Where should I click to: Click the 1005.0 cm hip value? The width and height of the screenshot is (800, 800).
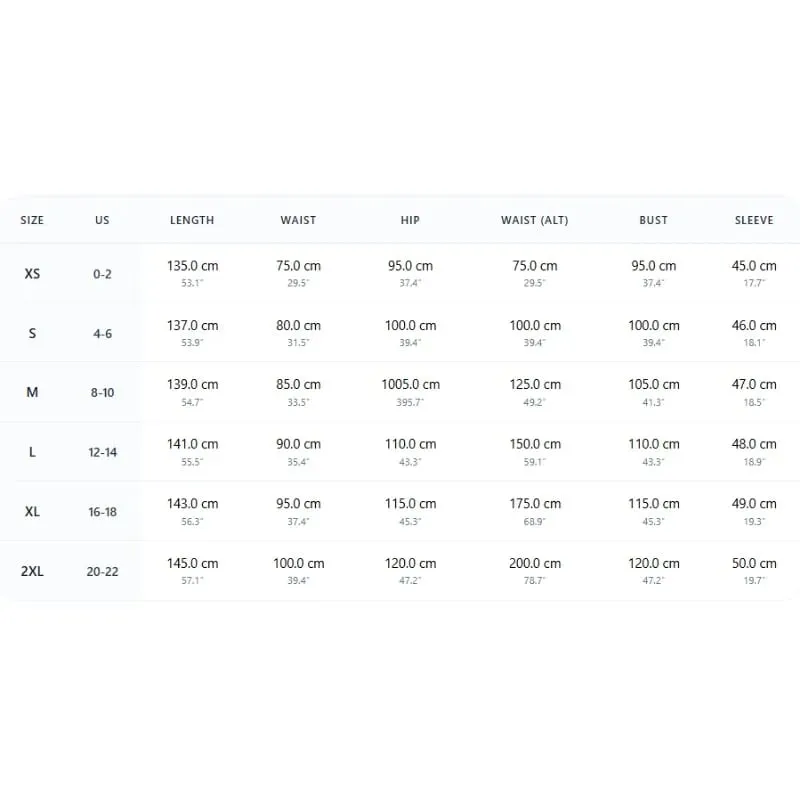(x=411, y=385)
